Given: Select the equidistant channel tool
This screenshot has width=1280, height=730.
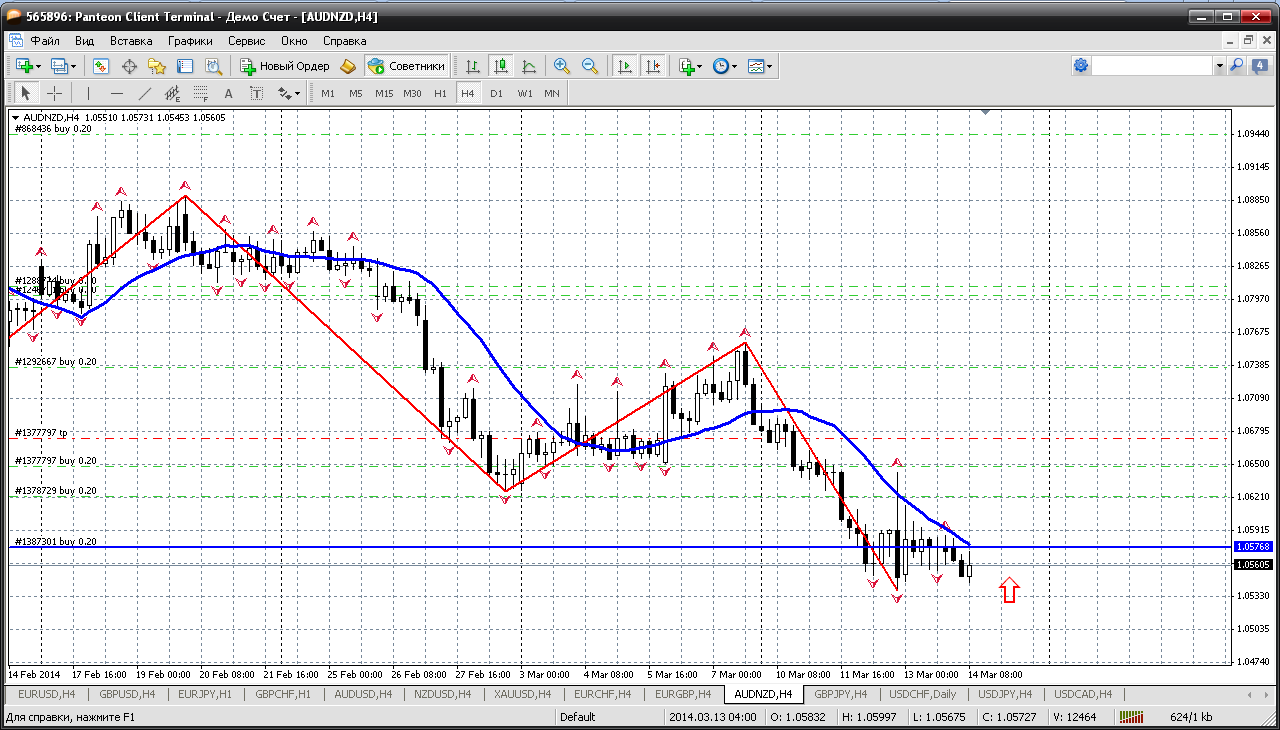Looking at the screenshot, I should [x=172, y=93].
